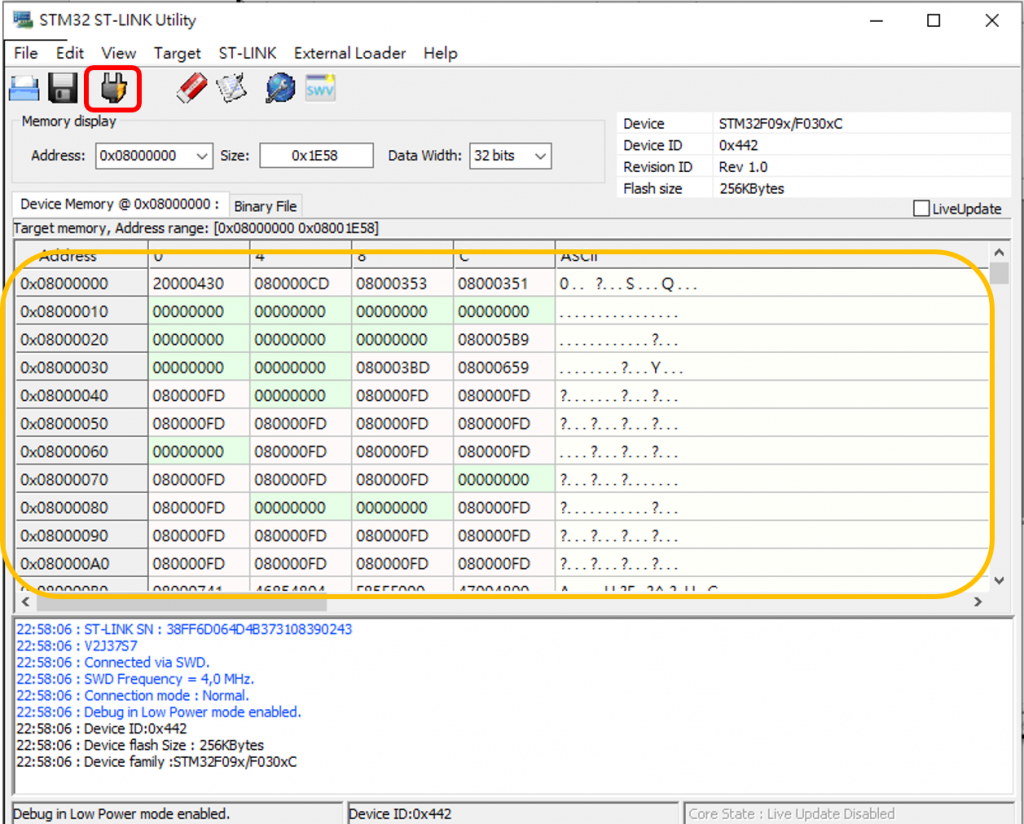Click the horizontal scrollbar thumb

[182, 603]
